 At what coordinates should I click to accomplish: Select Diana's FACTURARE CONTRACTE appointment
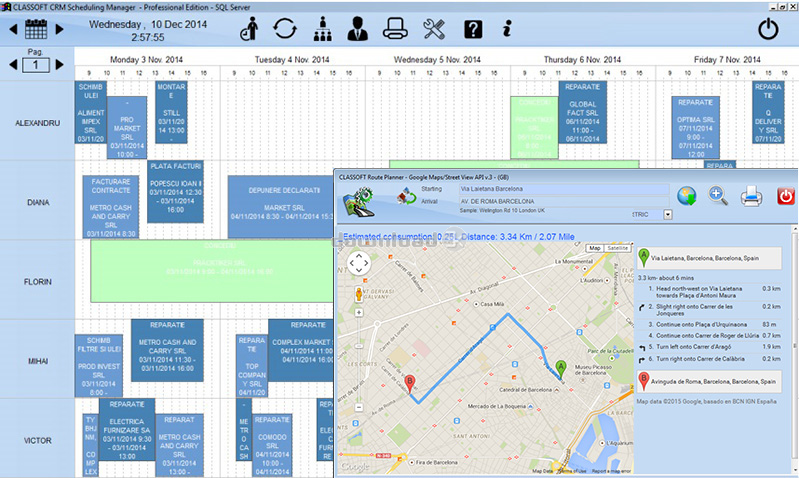[x=111, y=207]
